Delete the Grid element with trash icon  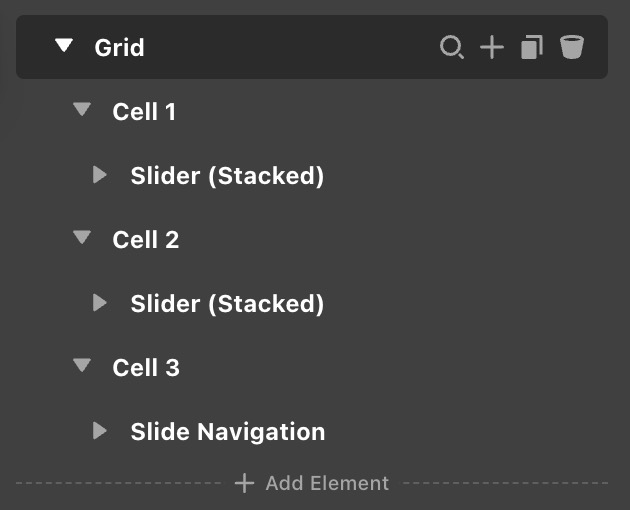click(572, 47)
